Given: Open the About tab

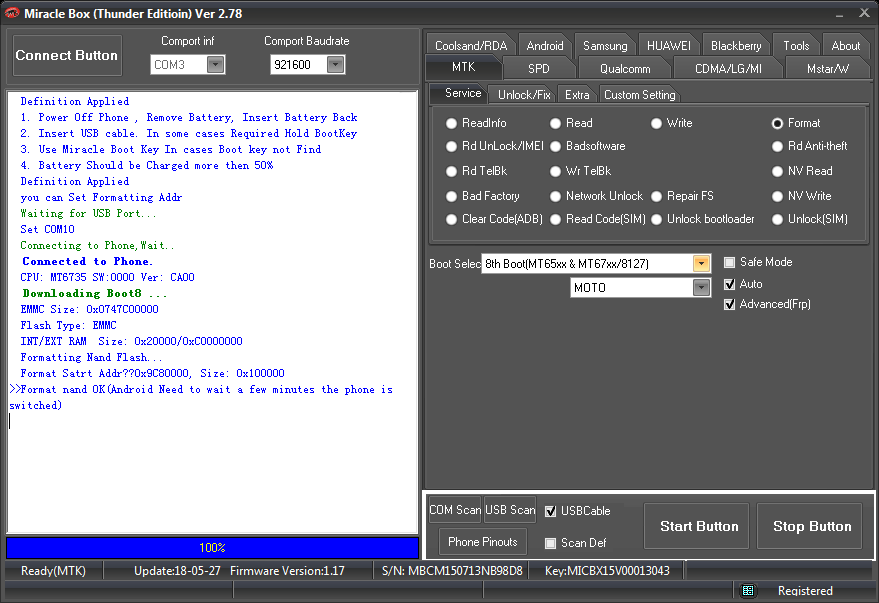Looking at the screenshot, I should pos(845,45).
